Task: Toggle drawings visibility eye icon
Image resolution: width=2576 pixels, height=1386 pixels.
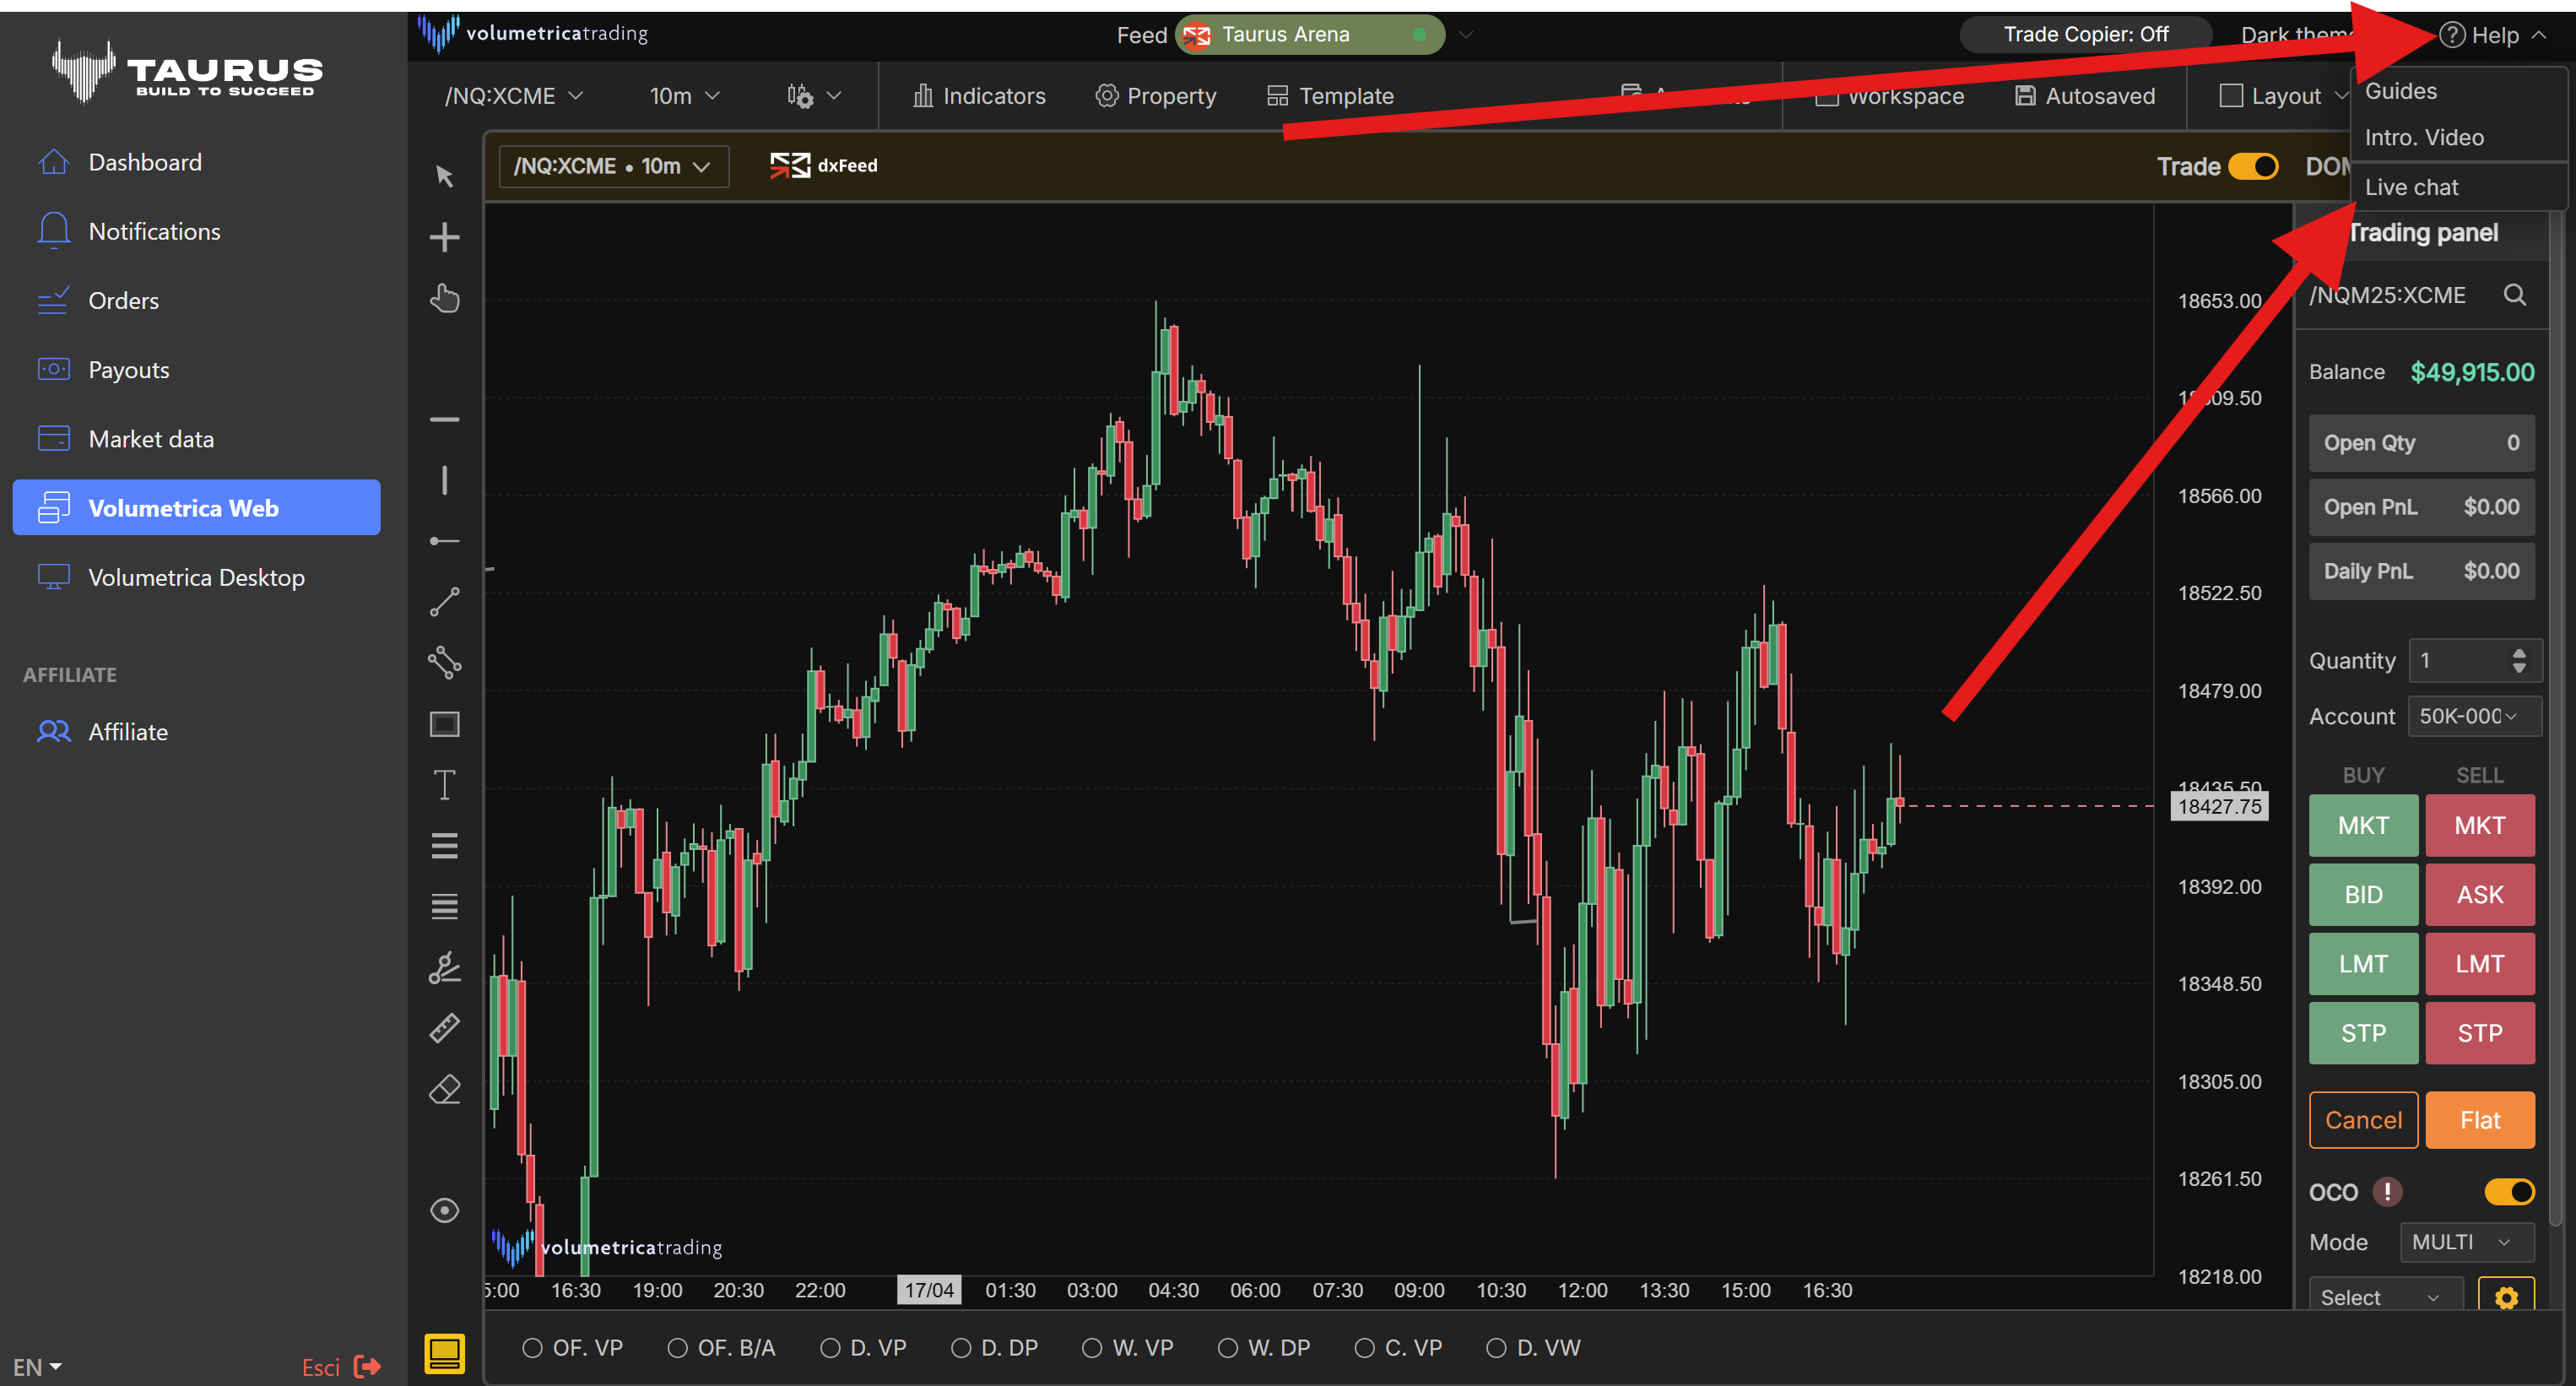Action: click(444, 1211)
